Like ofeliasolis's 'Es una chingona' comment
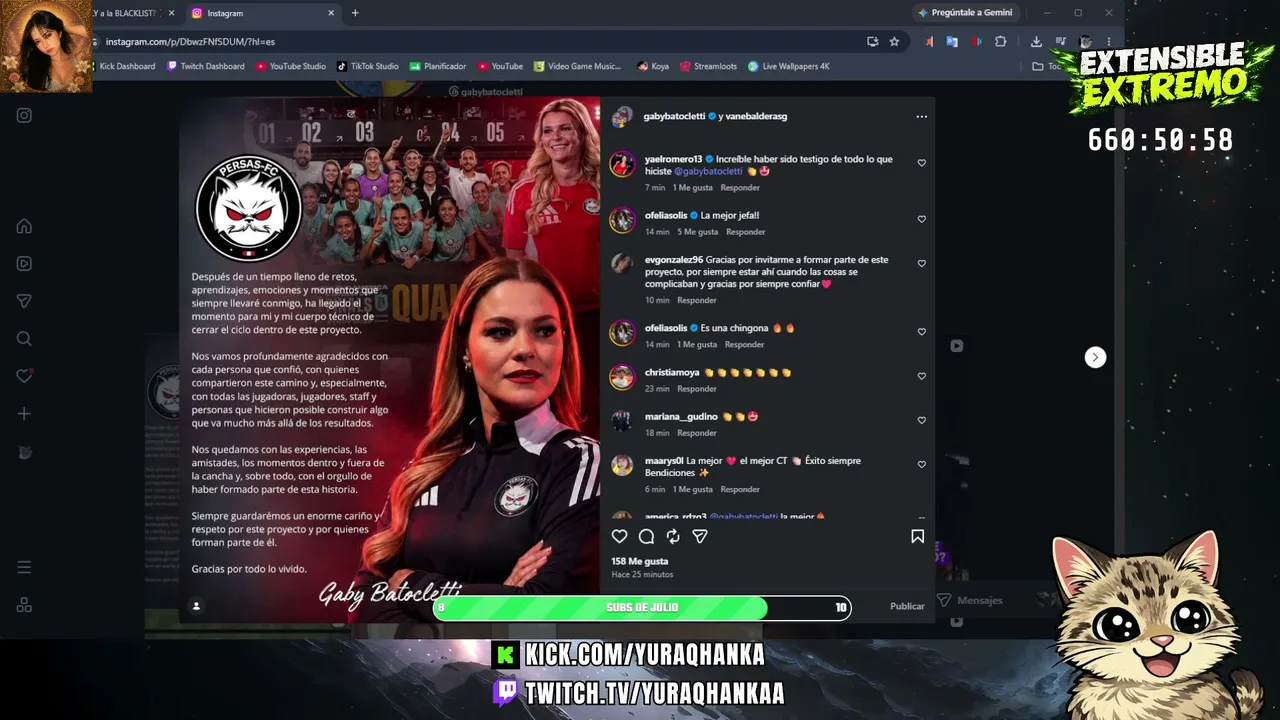This screenshot has height=720, width=1280. coord(922,332)
